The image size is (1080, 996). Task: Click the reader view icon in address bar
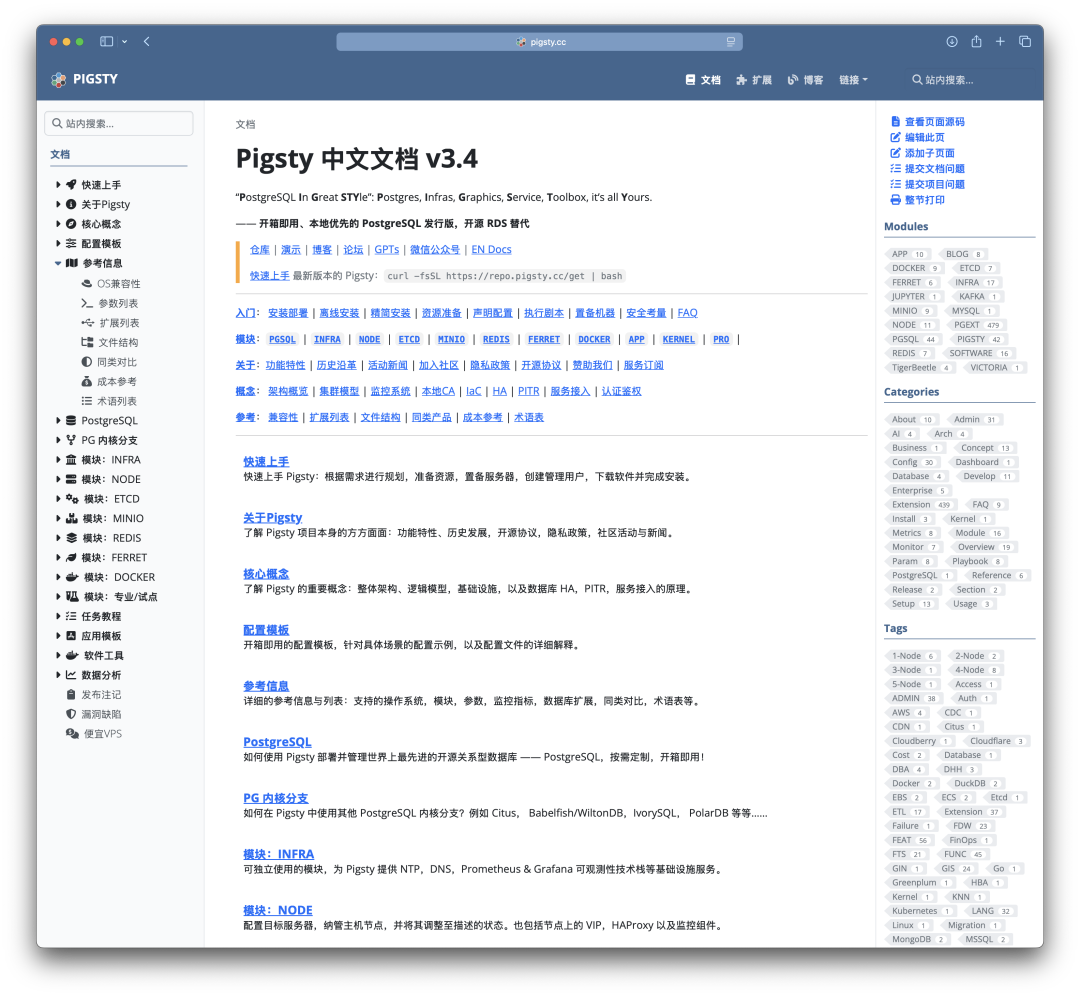pos(731,42)
